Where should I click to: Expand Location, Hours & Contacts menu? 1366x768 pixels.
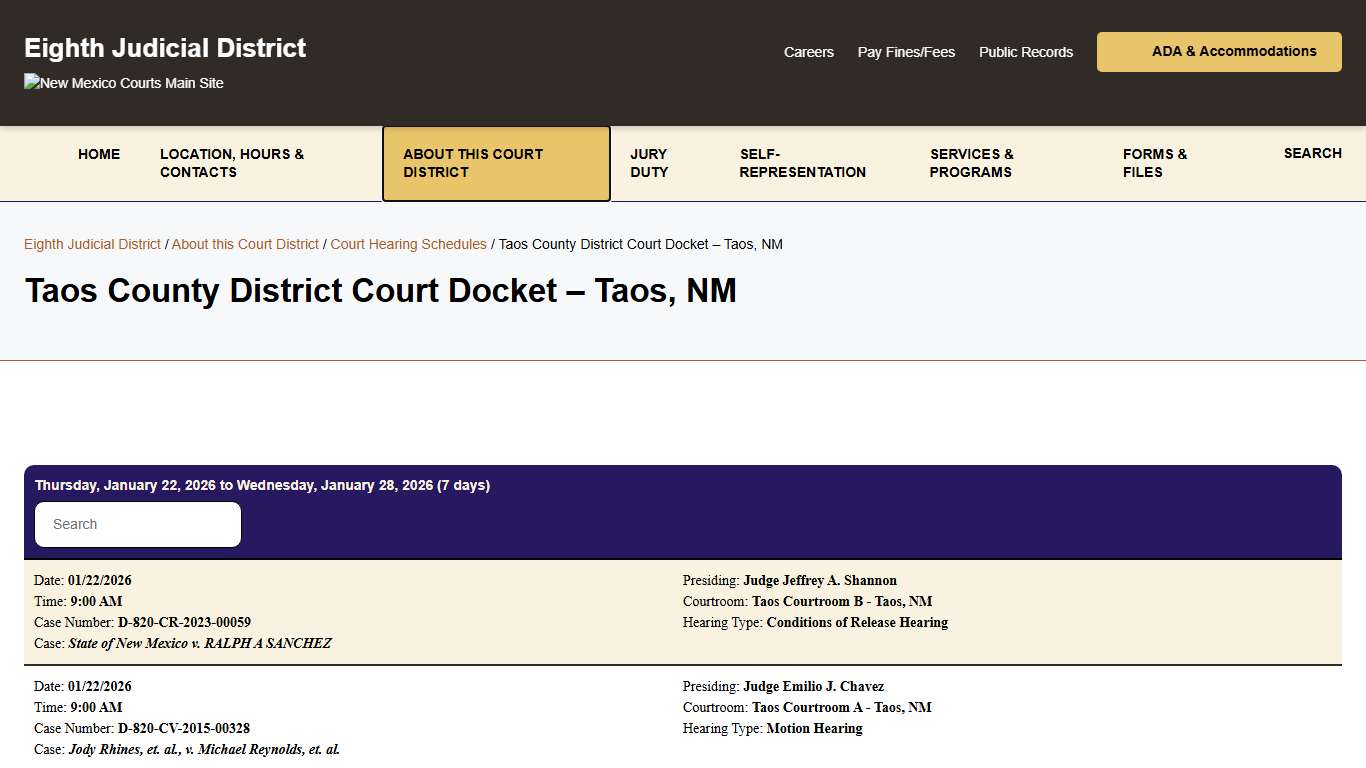coord(232,163)
